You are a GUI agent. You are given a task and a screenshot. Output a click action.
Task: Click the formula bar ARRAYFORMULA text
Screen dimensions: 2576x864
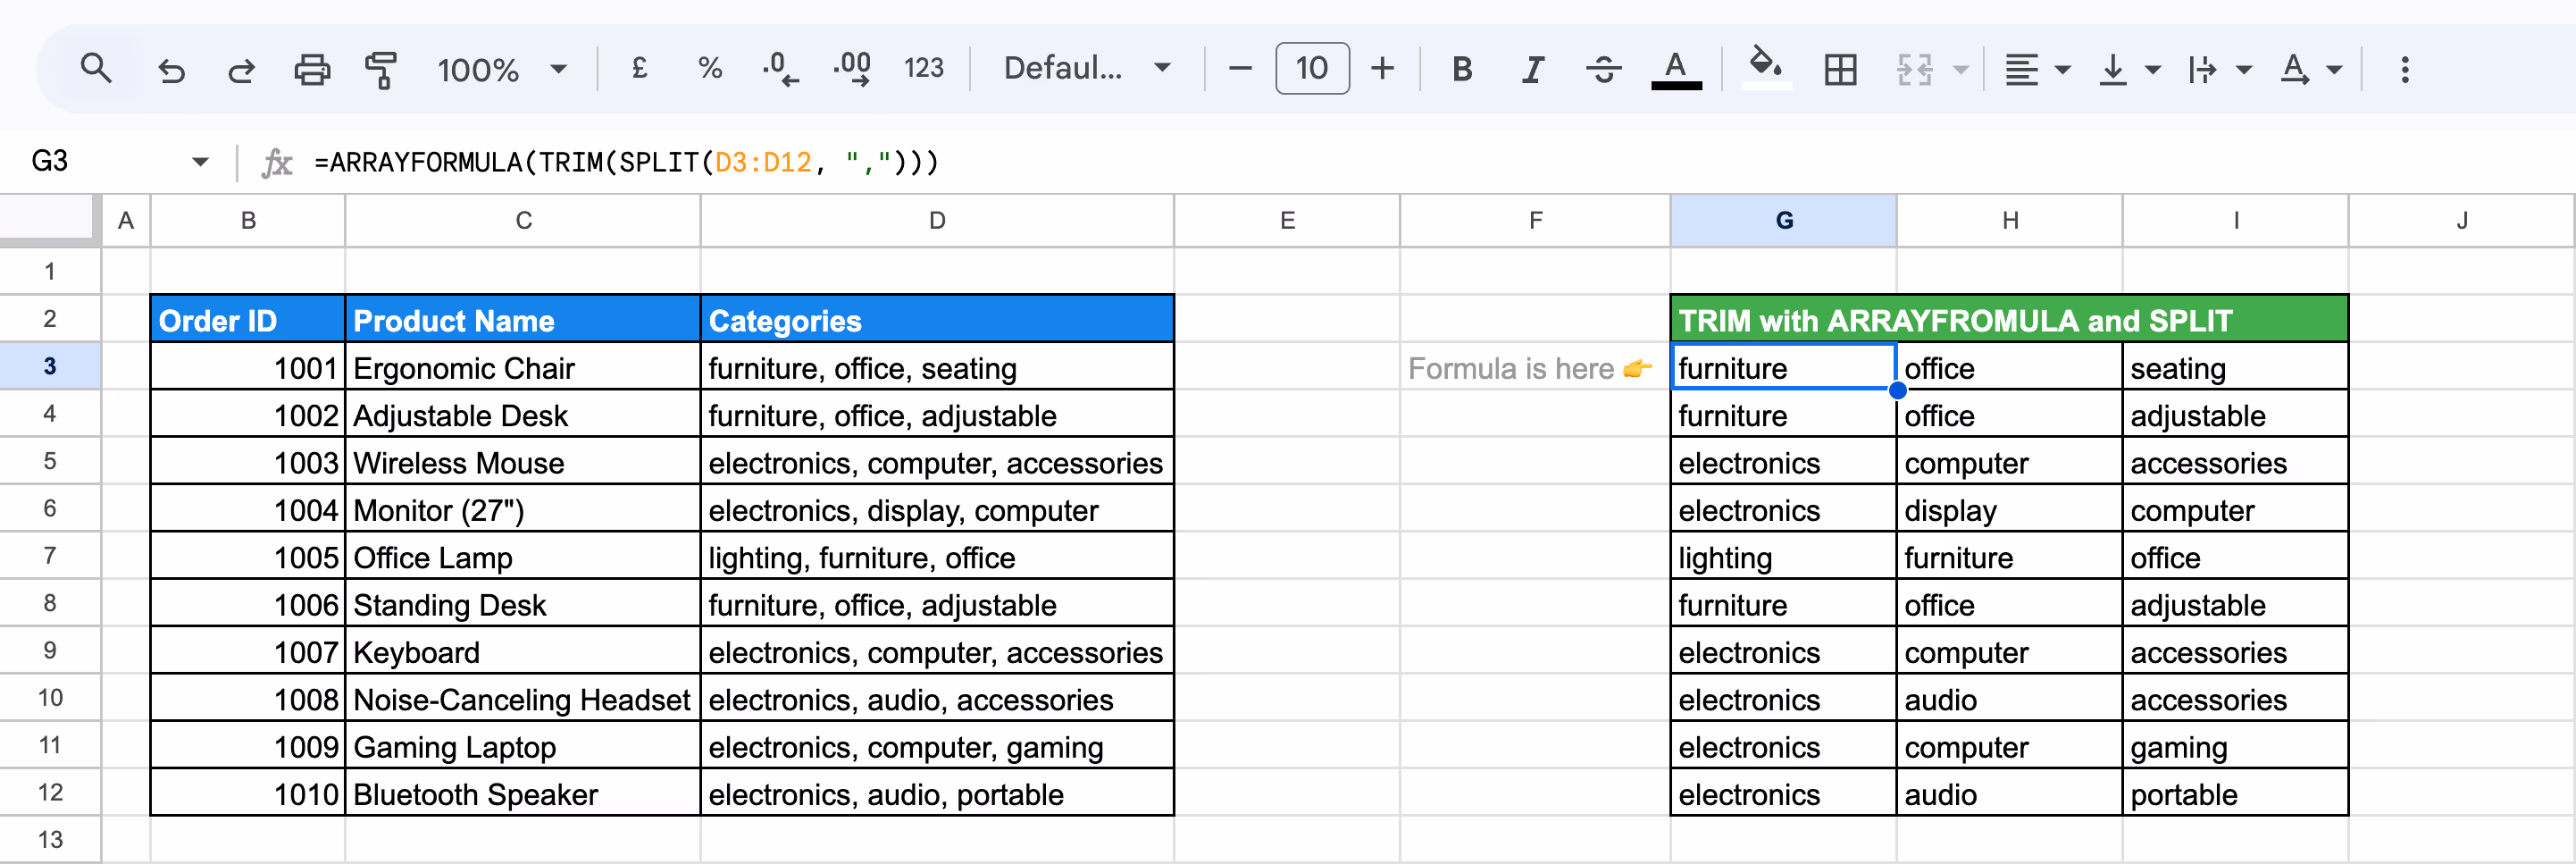627,162
